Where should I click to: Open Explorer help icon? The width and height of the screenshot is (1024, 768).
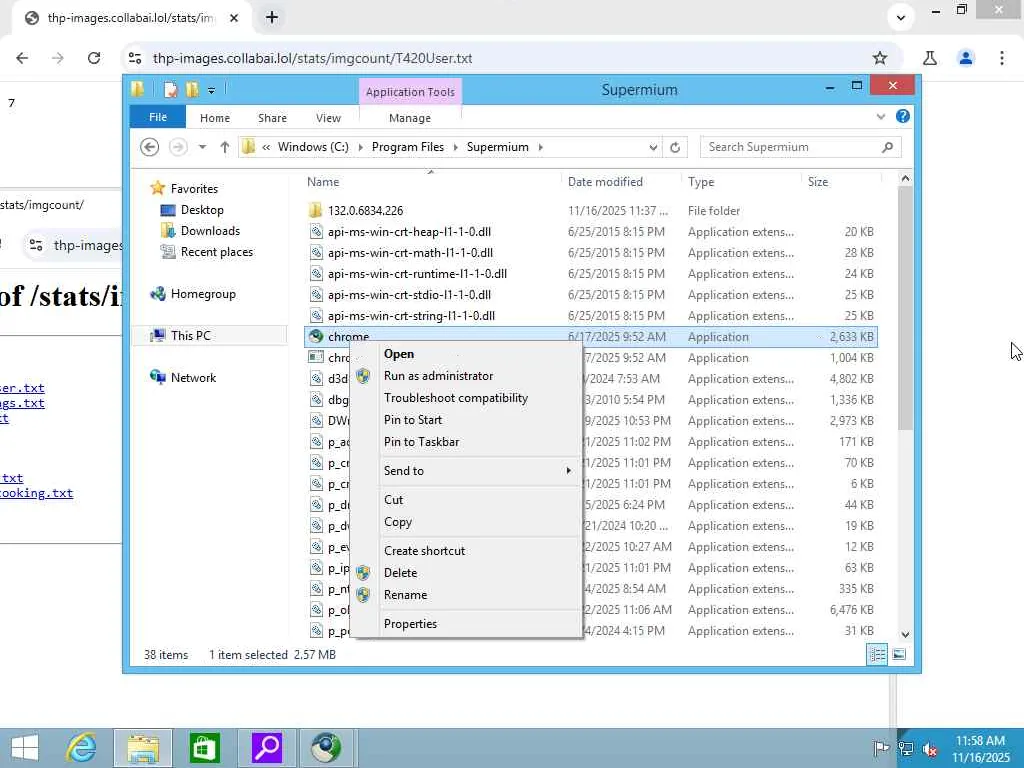coord(903,116)
